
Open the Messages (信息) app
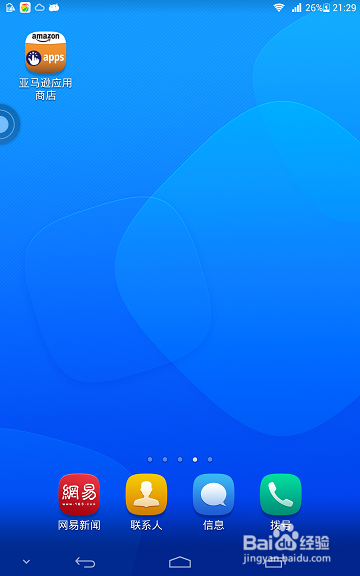coord(213,494)
